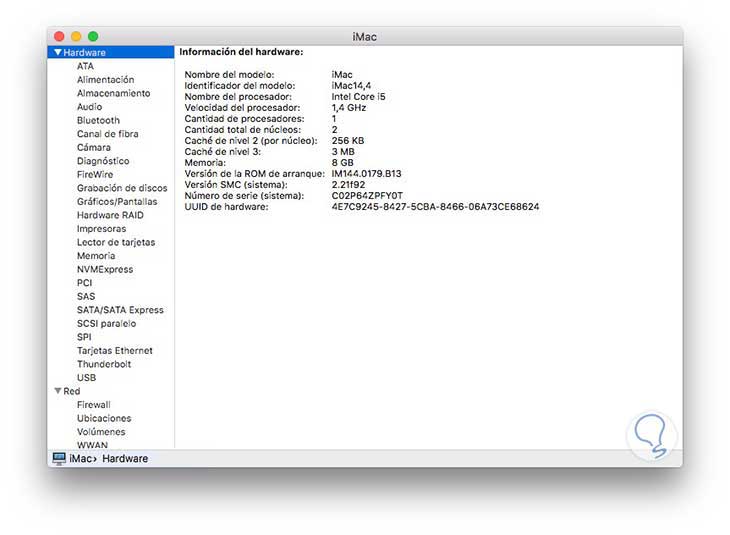The height and width of the screenshot is (535, 730).
Task: Click the 3 MB level 3 cache value
Action: pos(343,151)
